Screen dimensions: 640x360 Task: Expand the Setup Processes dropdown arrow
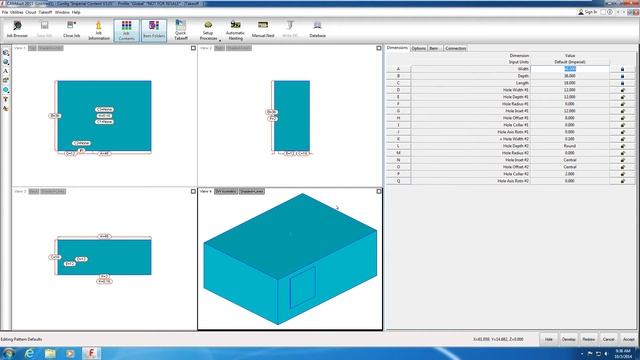click(x=220, y=40)
